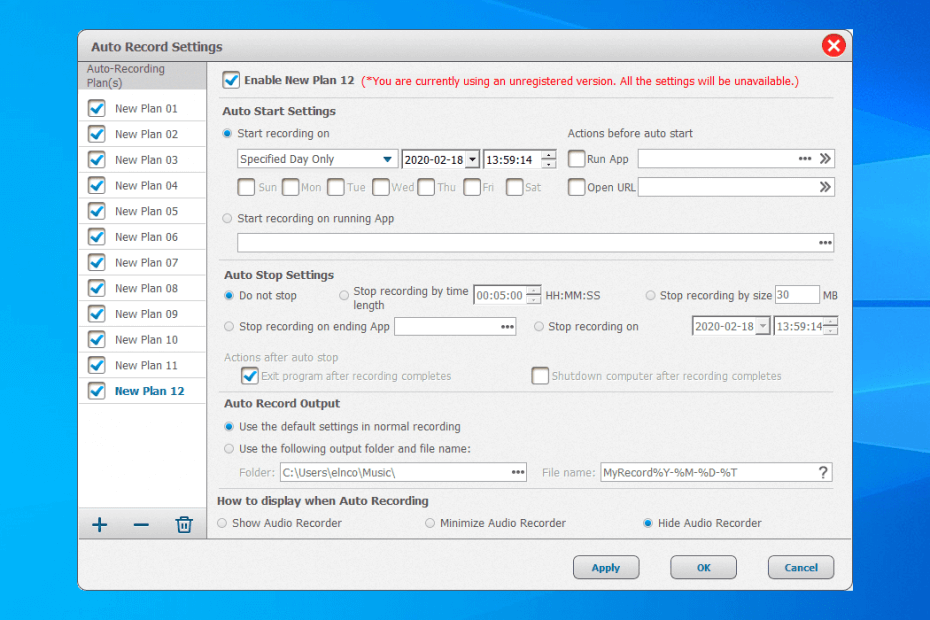Select Show Audio Recorder option
The height and width of the screenshot is (620, 930).
click(222, 523)
